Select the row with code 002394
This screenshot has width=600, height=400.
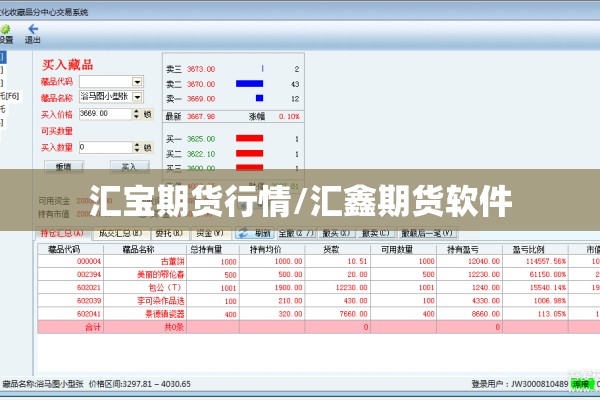(89, 274)
